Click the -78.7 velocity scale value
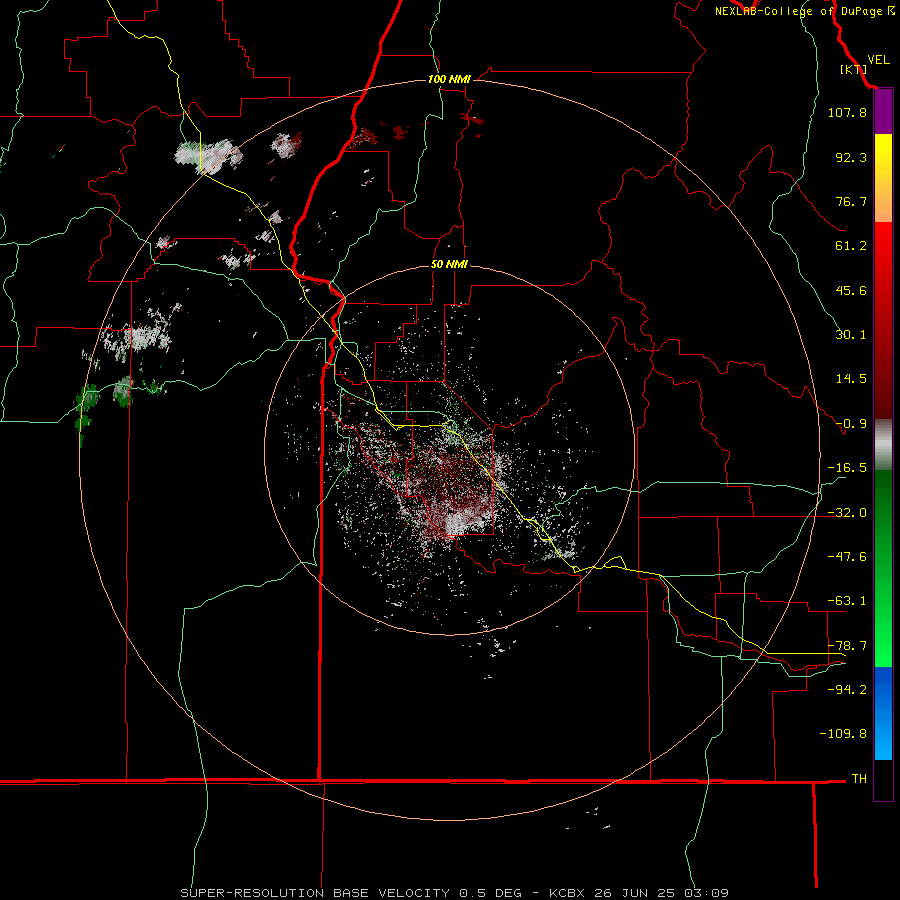The height and width of the screenshot is (900, 900). click(x=847, y=646)
